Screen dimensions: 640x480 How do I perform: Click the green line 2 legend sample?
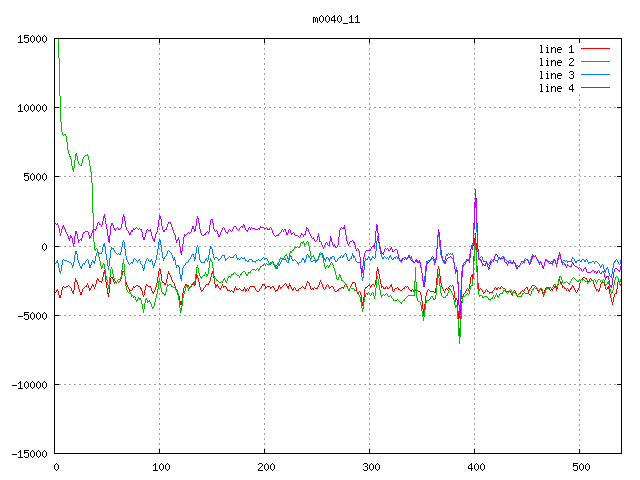pyautogui.click(x=596, y=62)
